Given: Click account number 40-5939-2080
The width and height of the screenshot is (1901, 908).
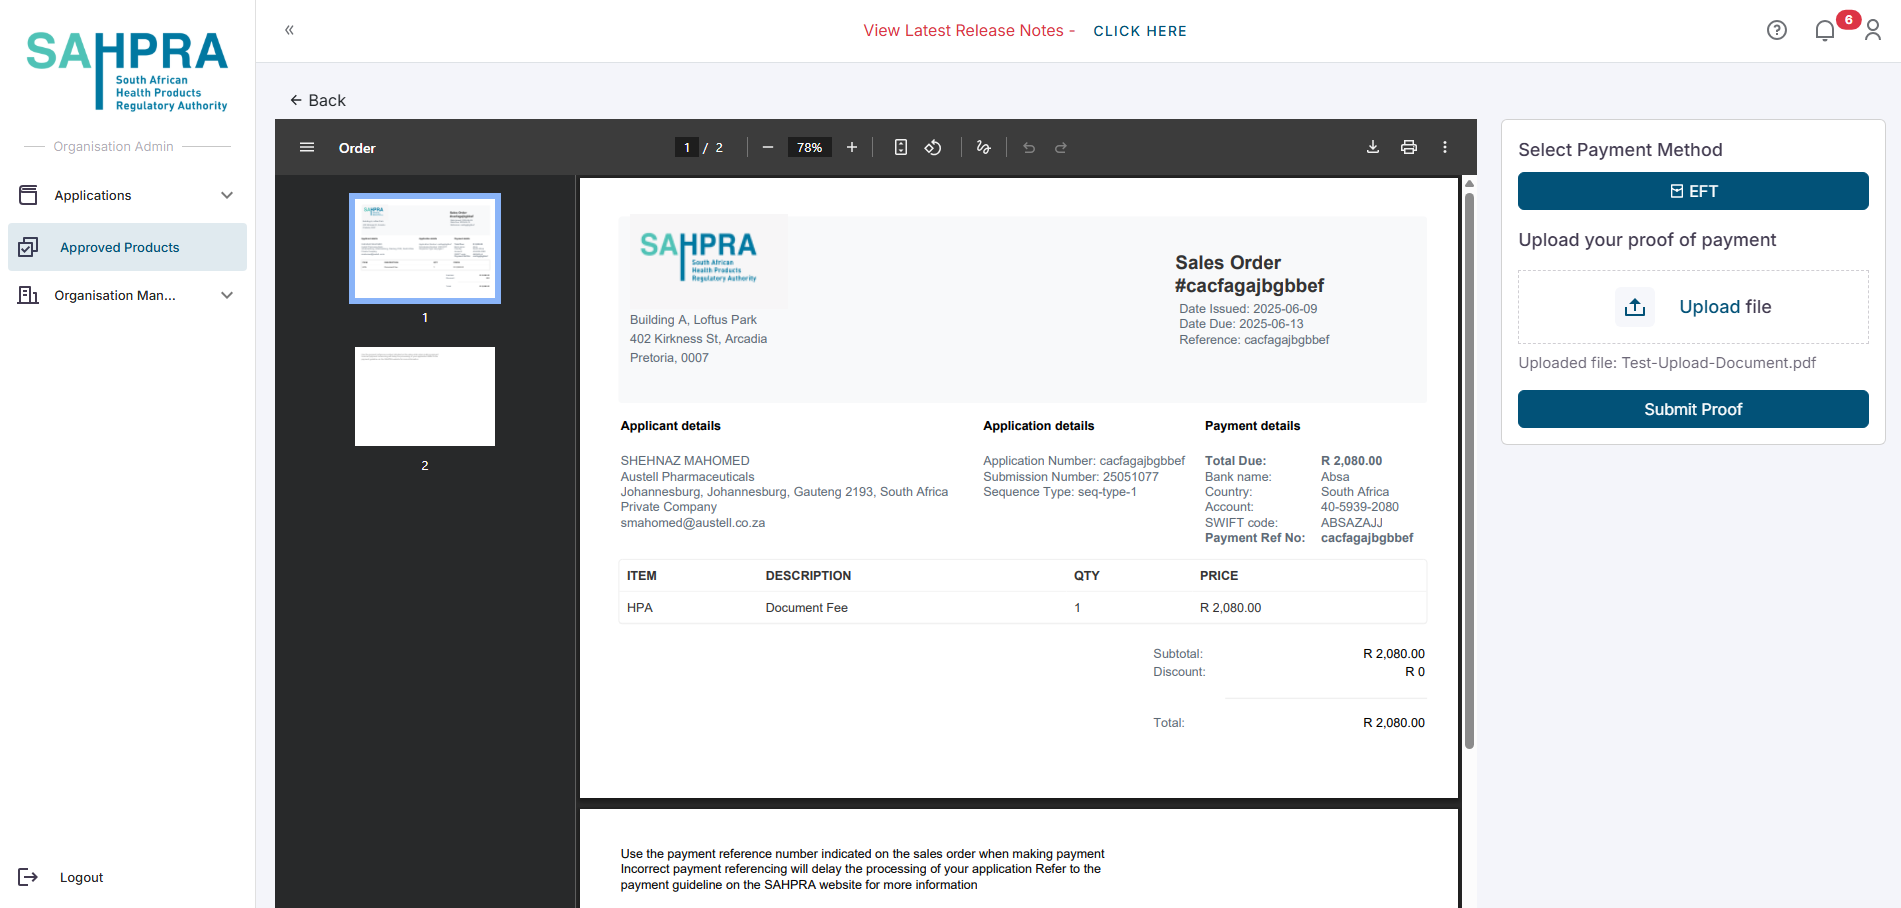Looking at the screenshot, I should coord(1360,507).
